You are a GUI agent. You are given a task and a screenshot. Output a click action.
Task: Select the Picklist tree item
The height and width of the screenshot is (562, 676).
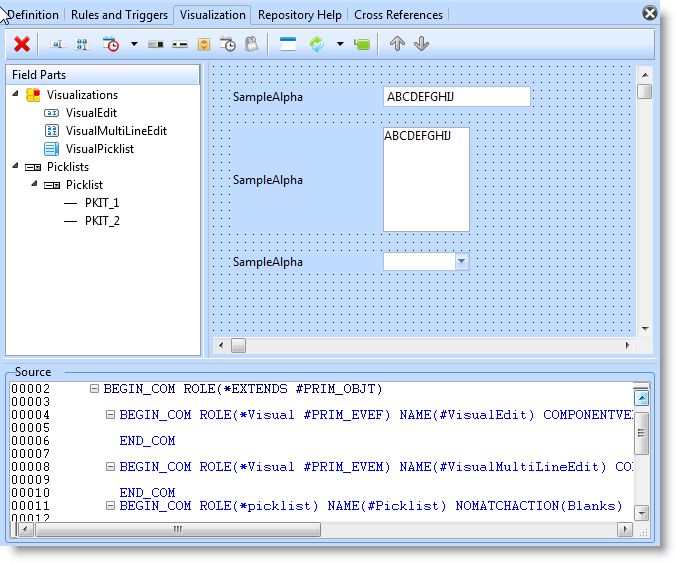(84, 185)
